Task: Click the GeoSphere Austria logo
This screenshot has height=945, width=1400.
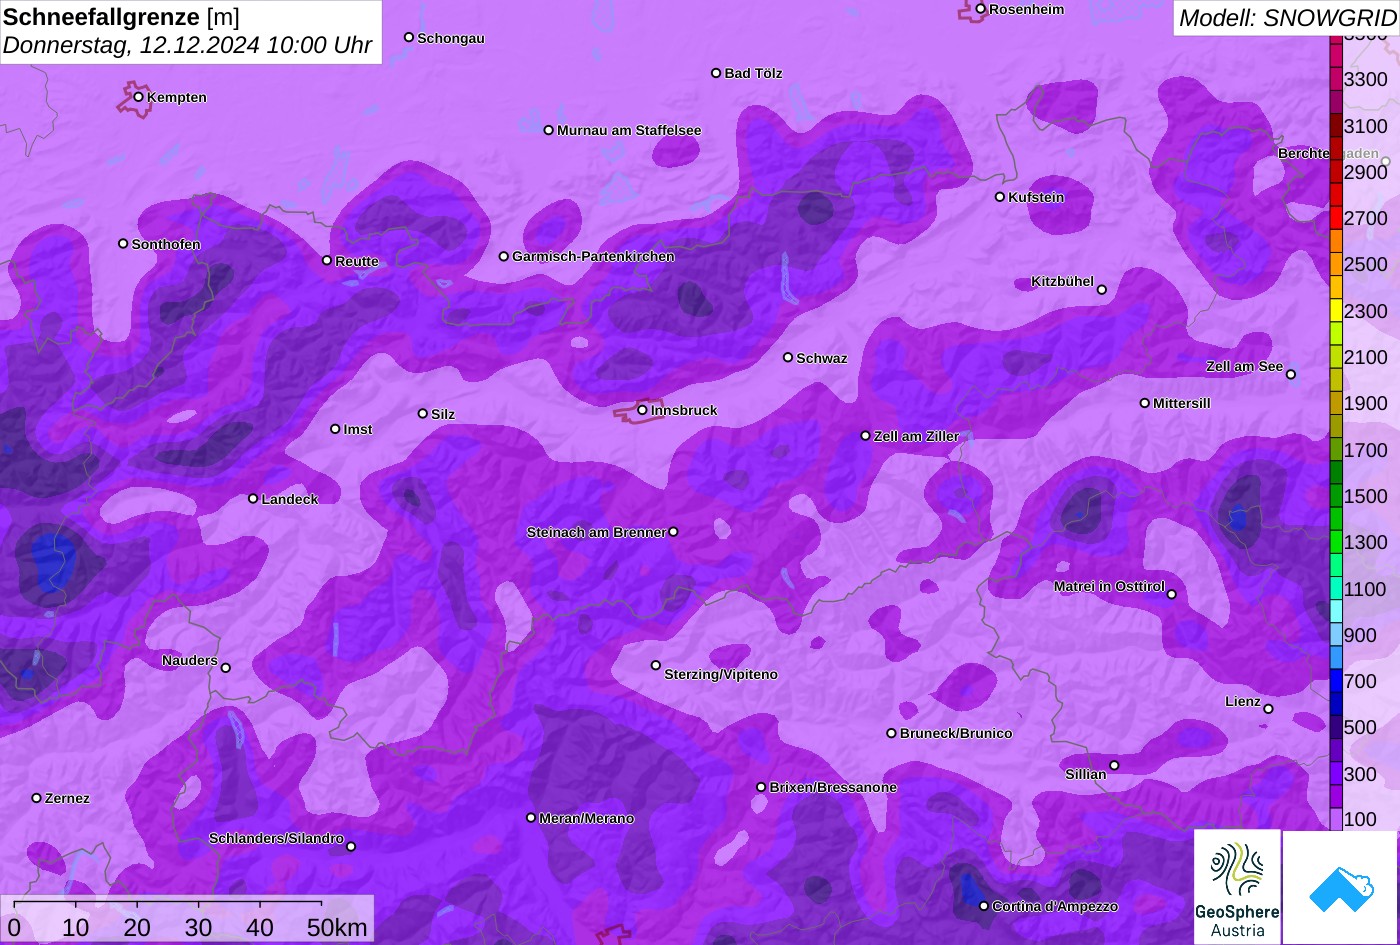Action: [1237, 886]
